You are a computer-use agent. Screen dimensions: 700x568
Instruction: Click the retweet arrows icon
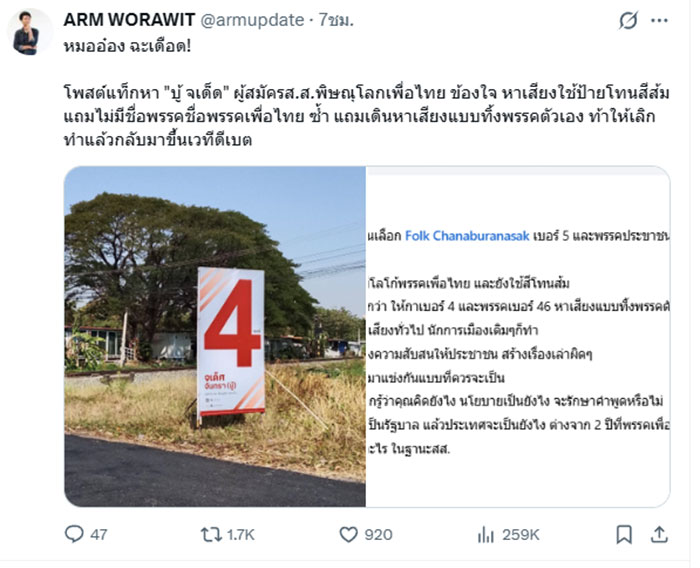click(211, 534)
